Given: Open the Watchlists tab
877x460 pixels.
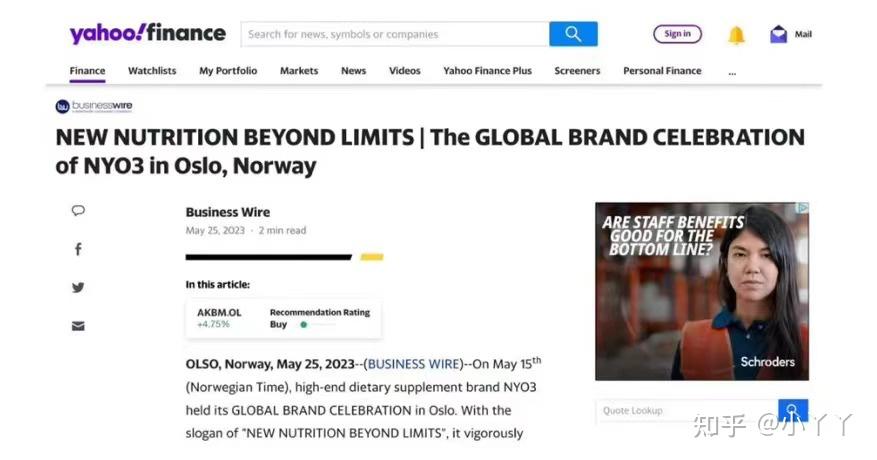Looking at the screenshot, I should [x=152, y=71].
